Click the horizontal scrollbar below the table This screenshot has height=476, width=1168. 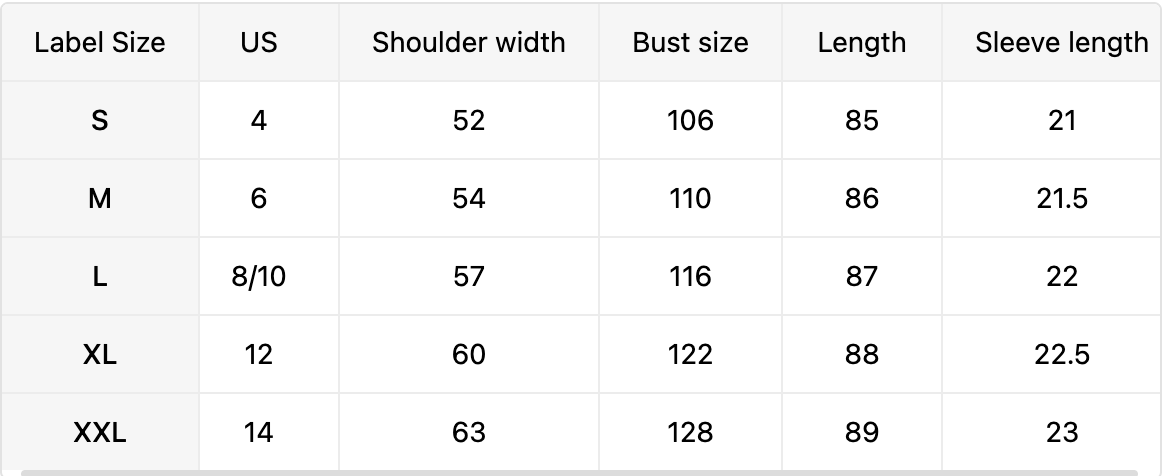[x=580, y=471]
